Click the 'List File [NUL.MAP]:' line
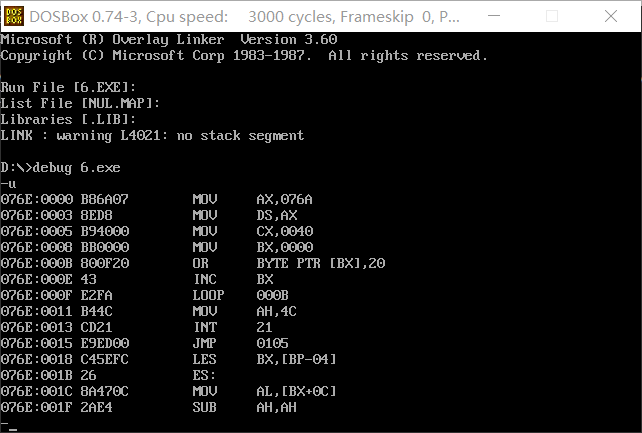This screenshot has width=642, height=433. (x=80, y=103)
